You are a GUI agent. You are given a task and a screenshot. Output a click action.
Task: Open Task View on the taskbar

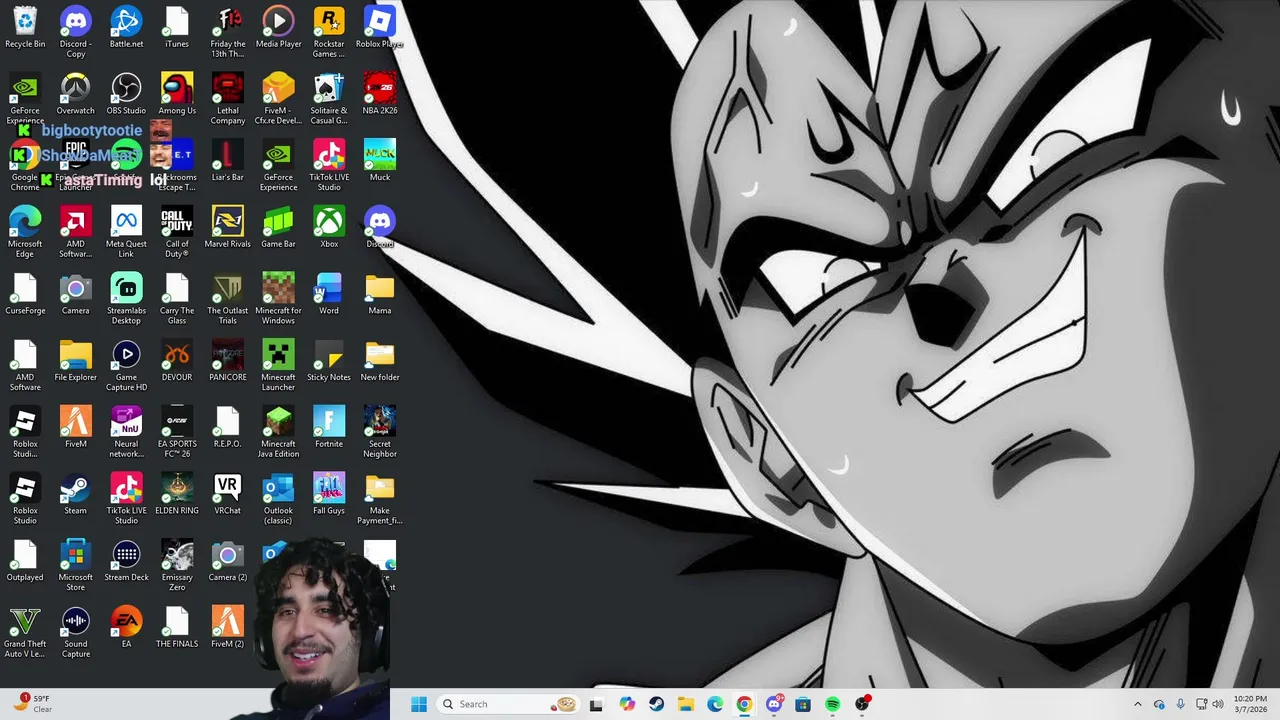(x=596, y=704)
